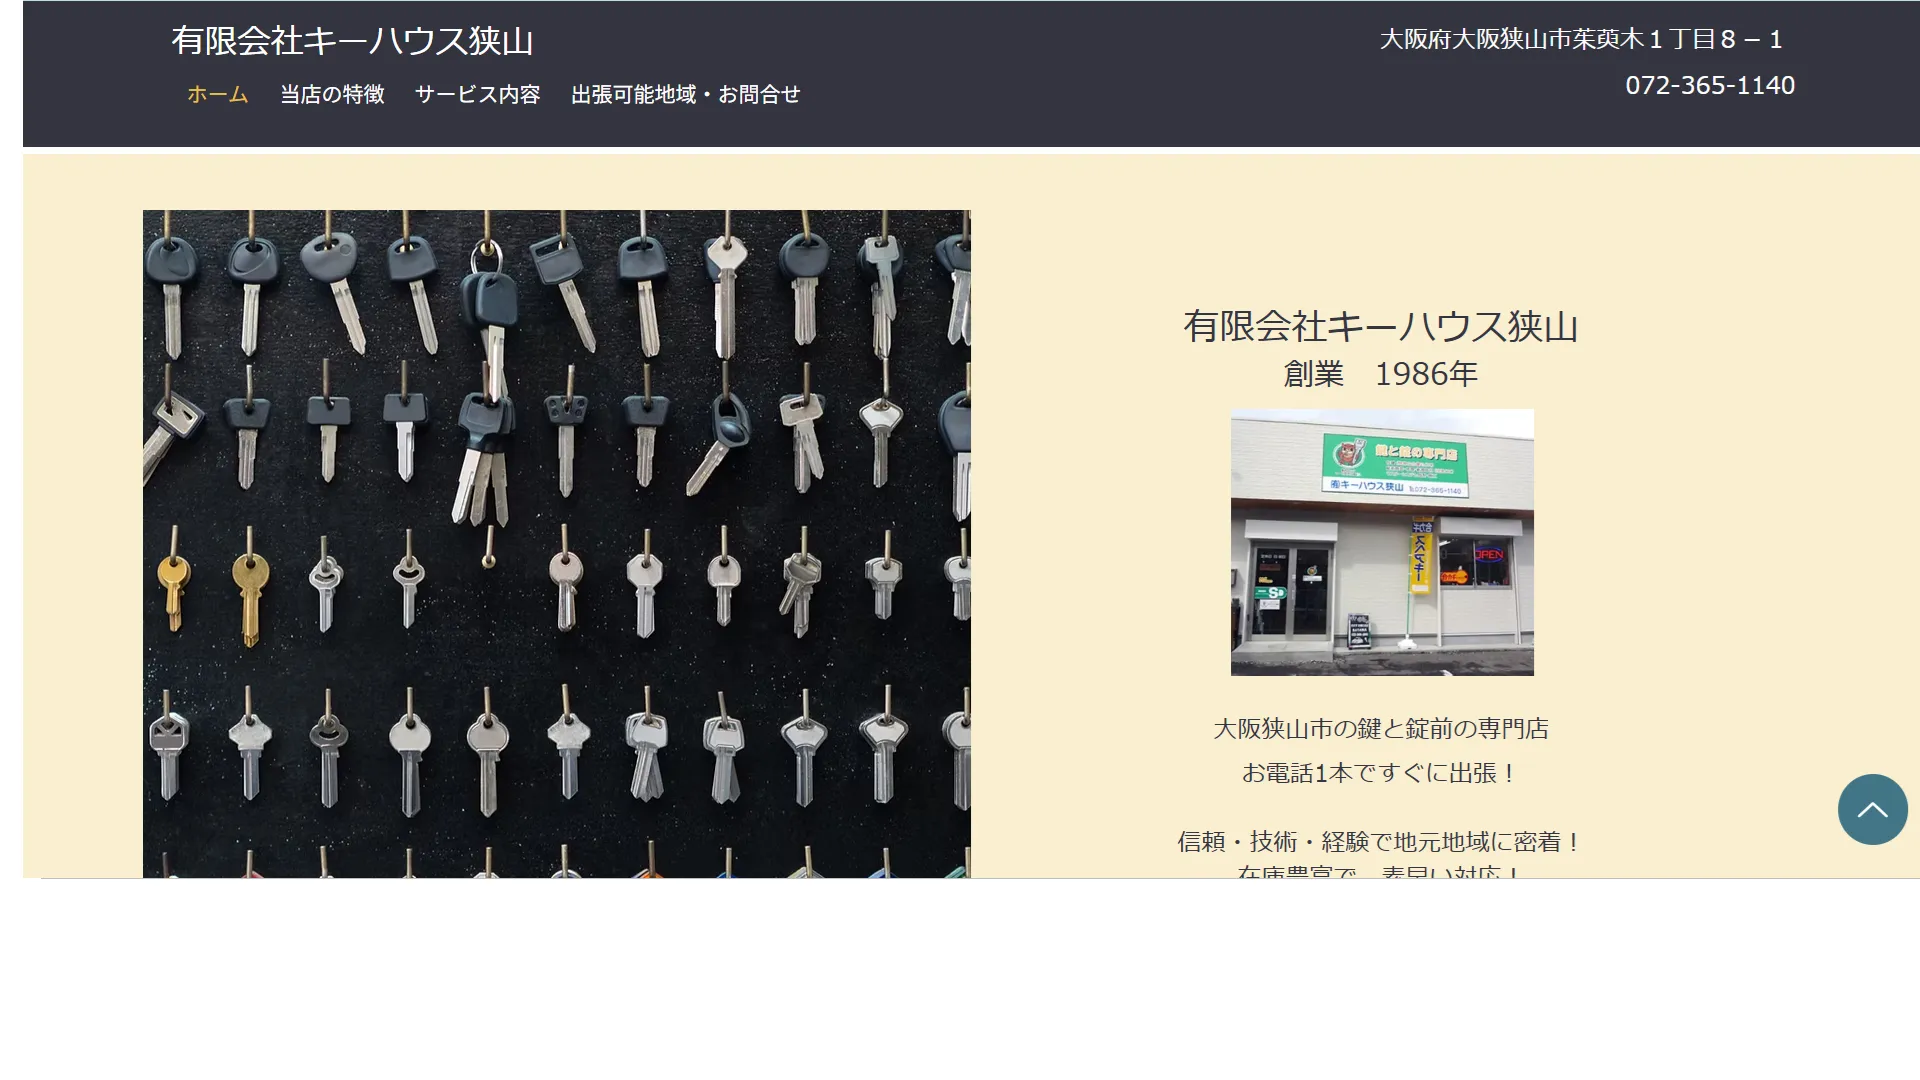Click the 大阪狭山市の鍵と錠前の専門店 text line

(1380, 729)
